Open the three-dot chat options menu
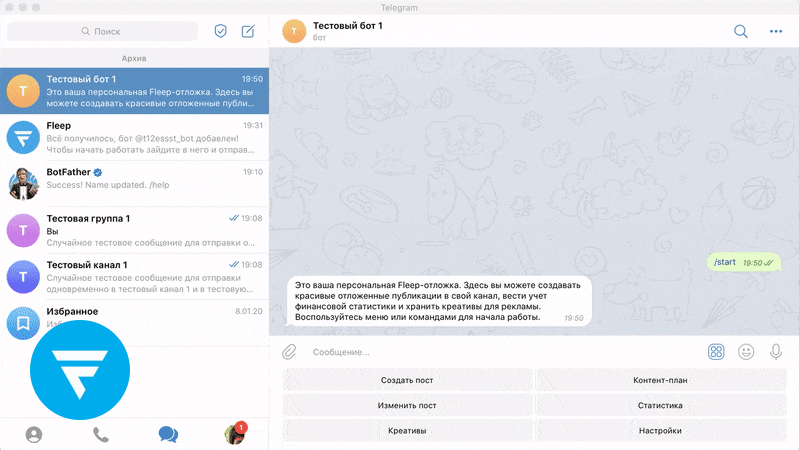The image size is (800, 450). point(776,31)
